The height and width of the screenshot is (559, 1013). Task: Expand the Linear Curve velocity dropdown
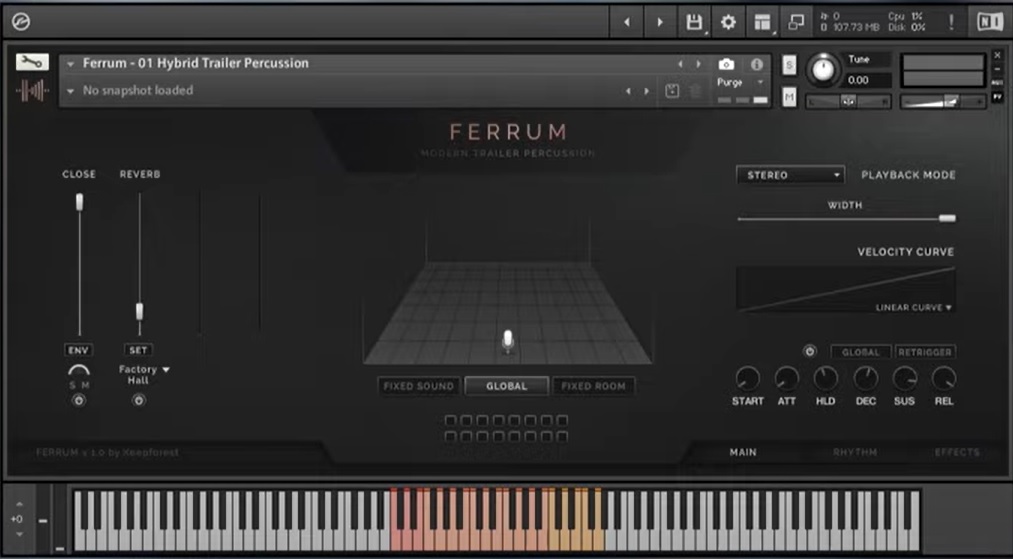click(x=914, y=308)
